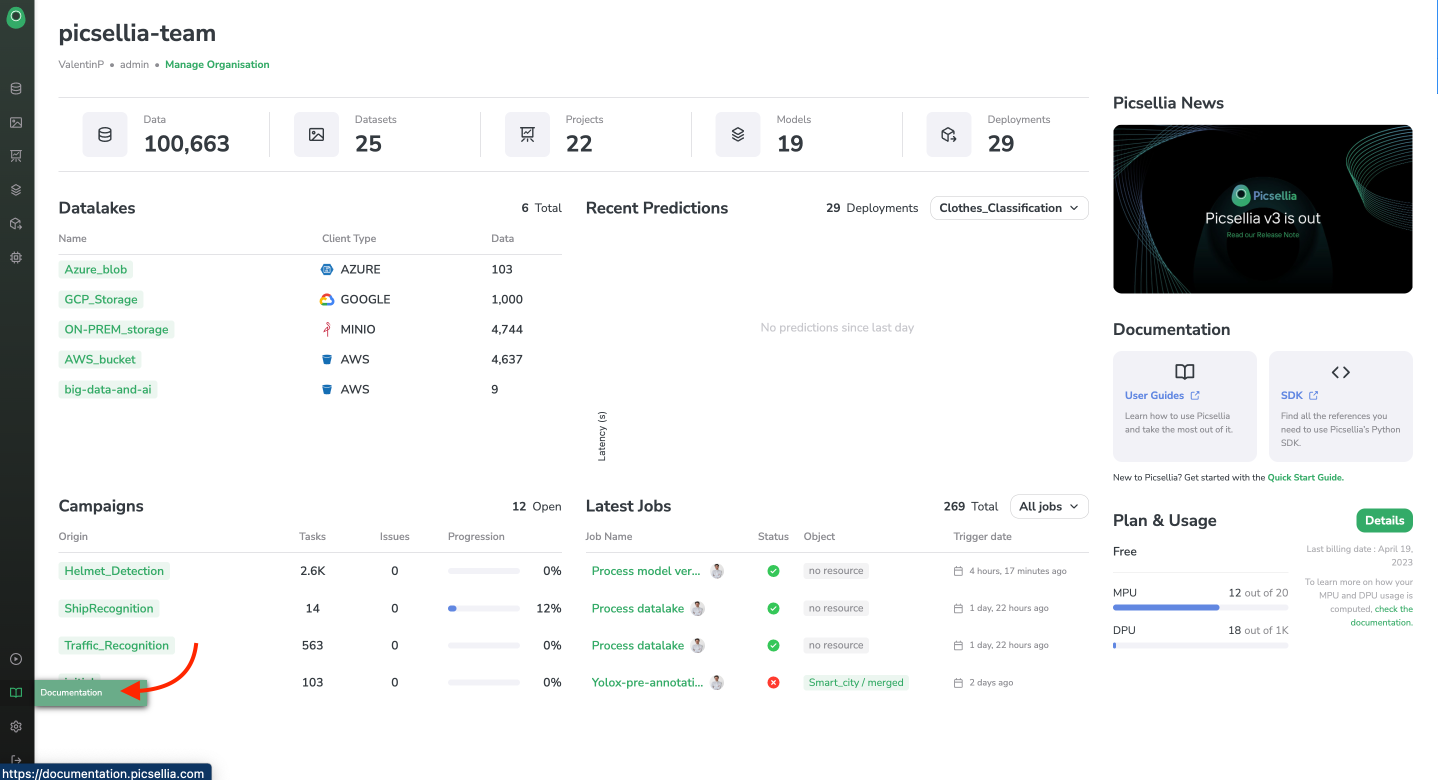The height and width of the screenshot is (780, 1438).
Task: Click the User Guides book icon
Action: coord(1185,372)
